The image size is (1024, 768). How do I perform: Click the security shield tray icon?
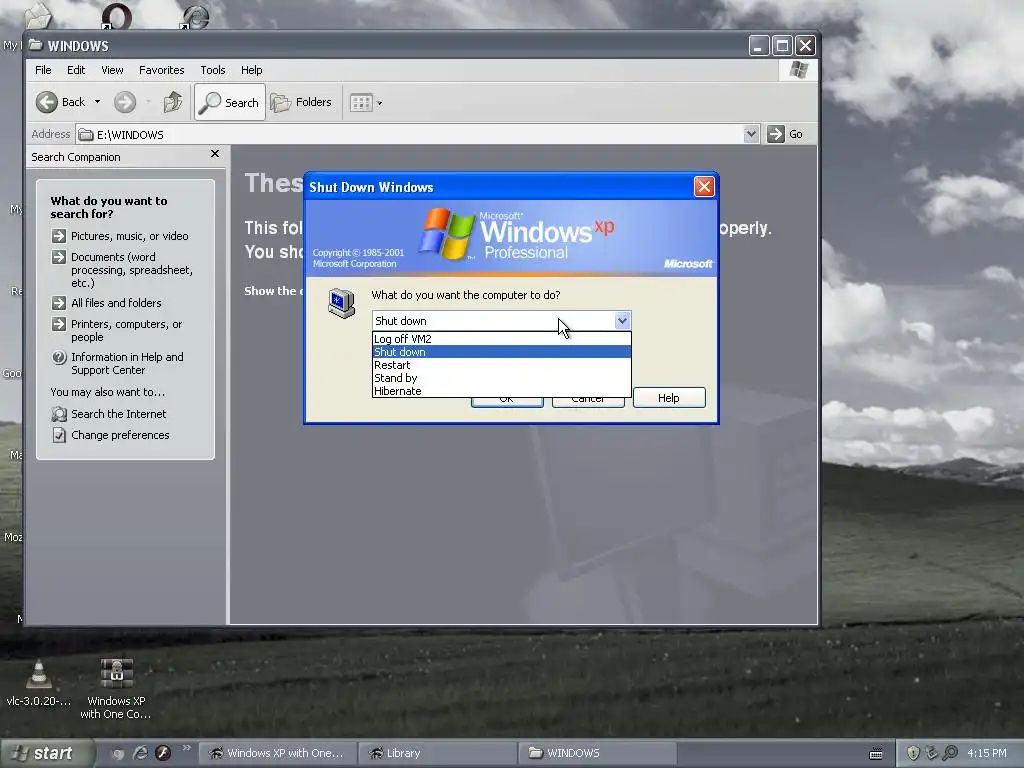[914, 753]
